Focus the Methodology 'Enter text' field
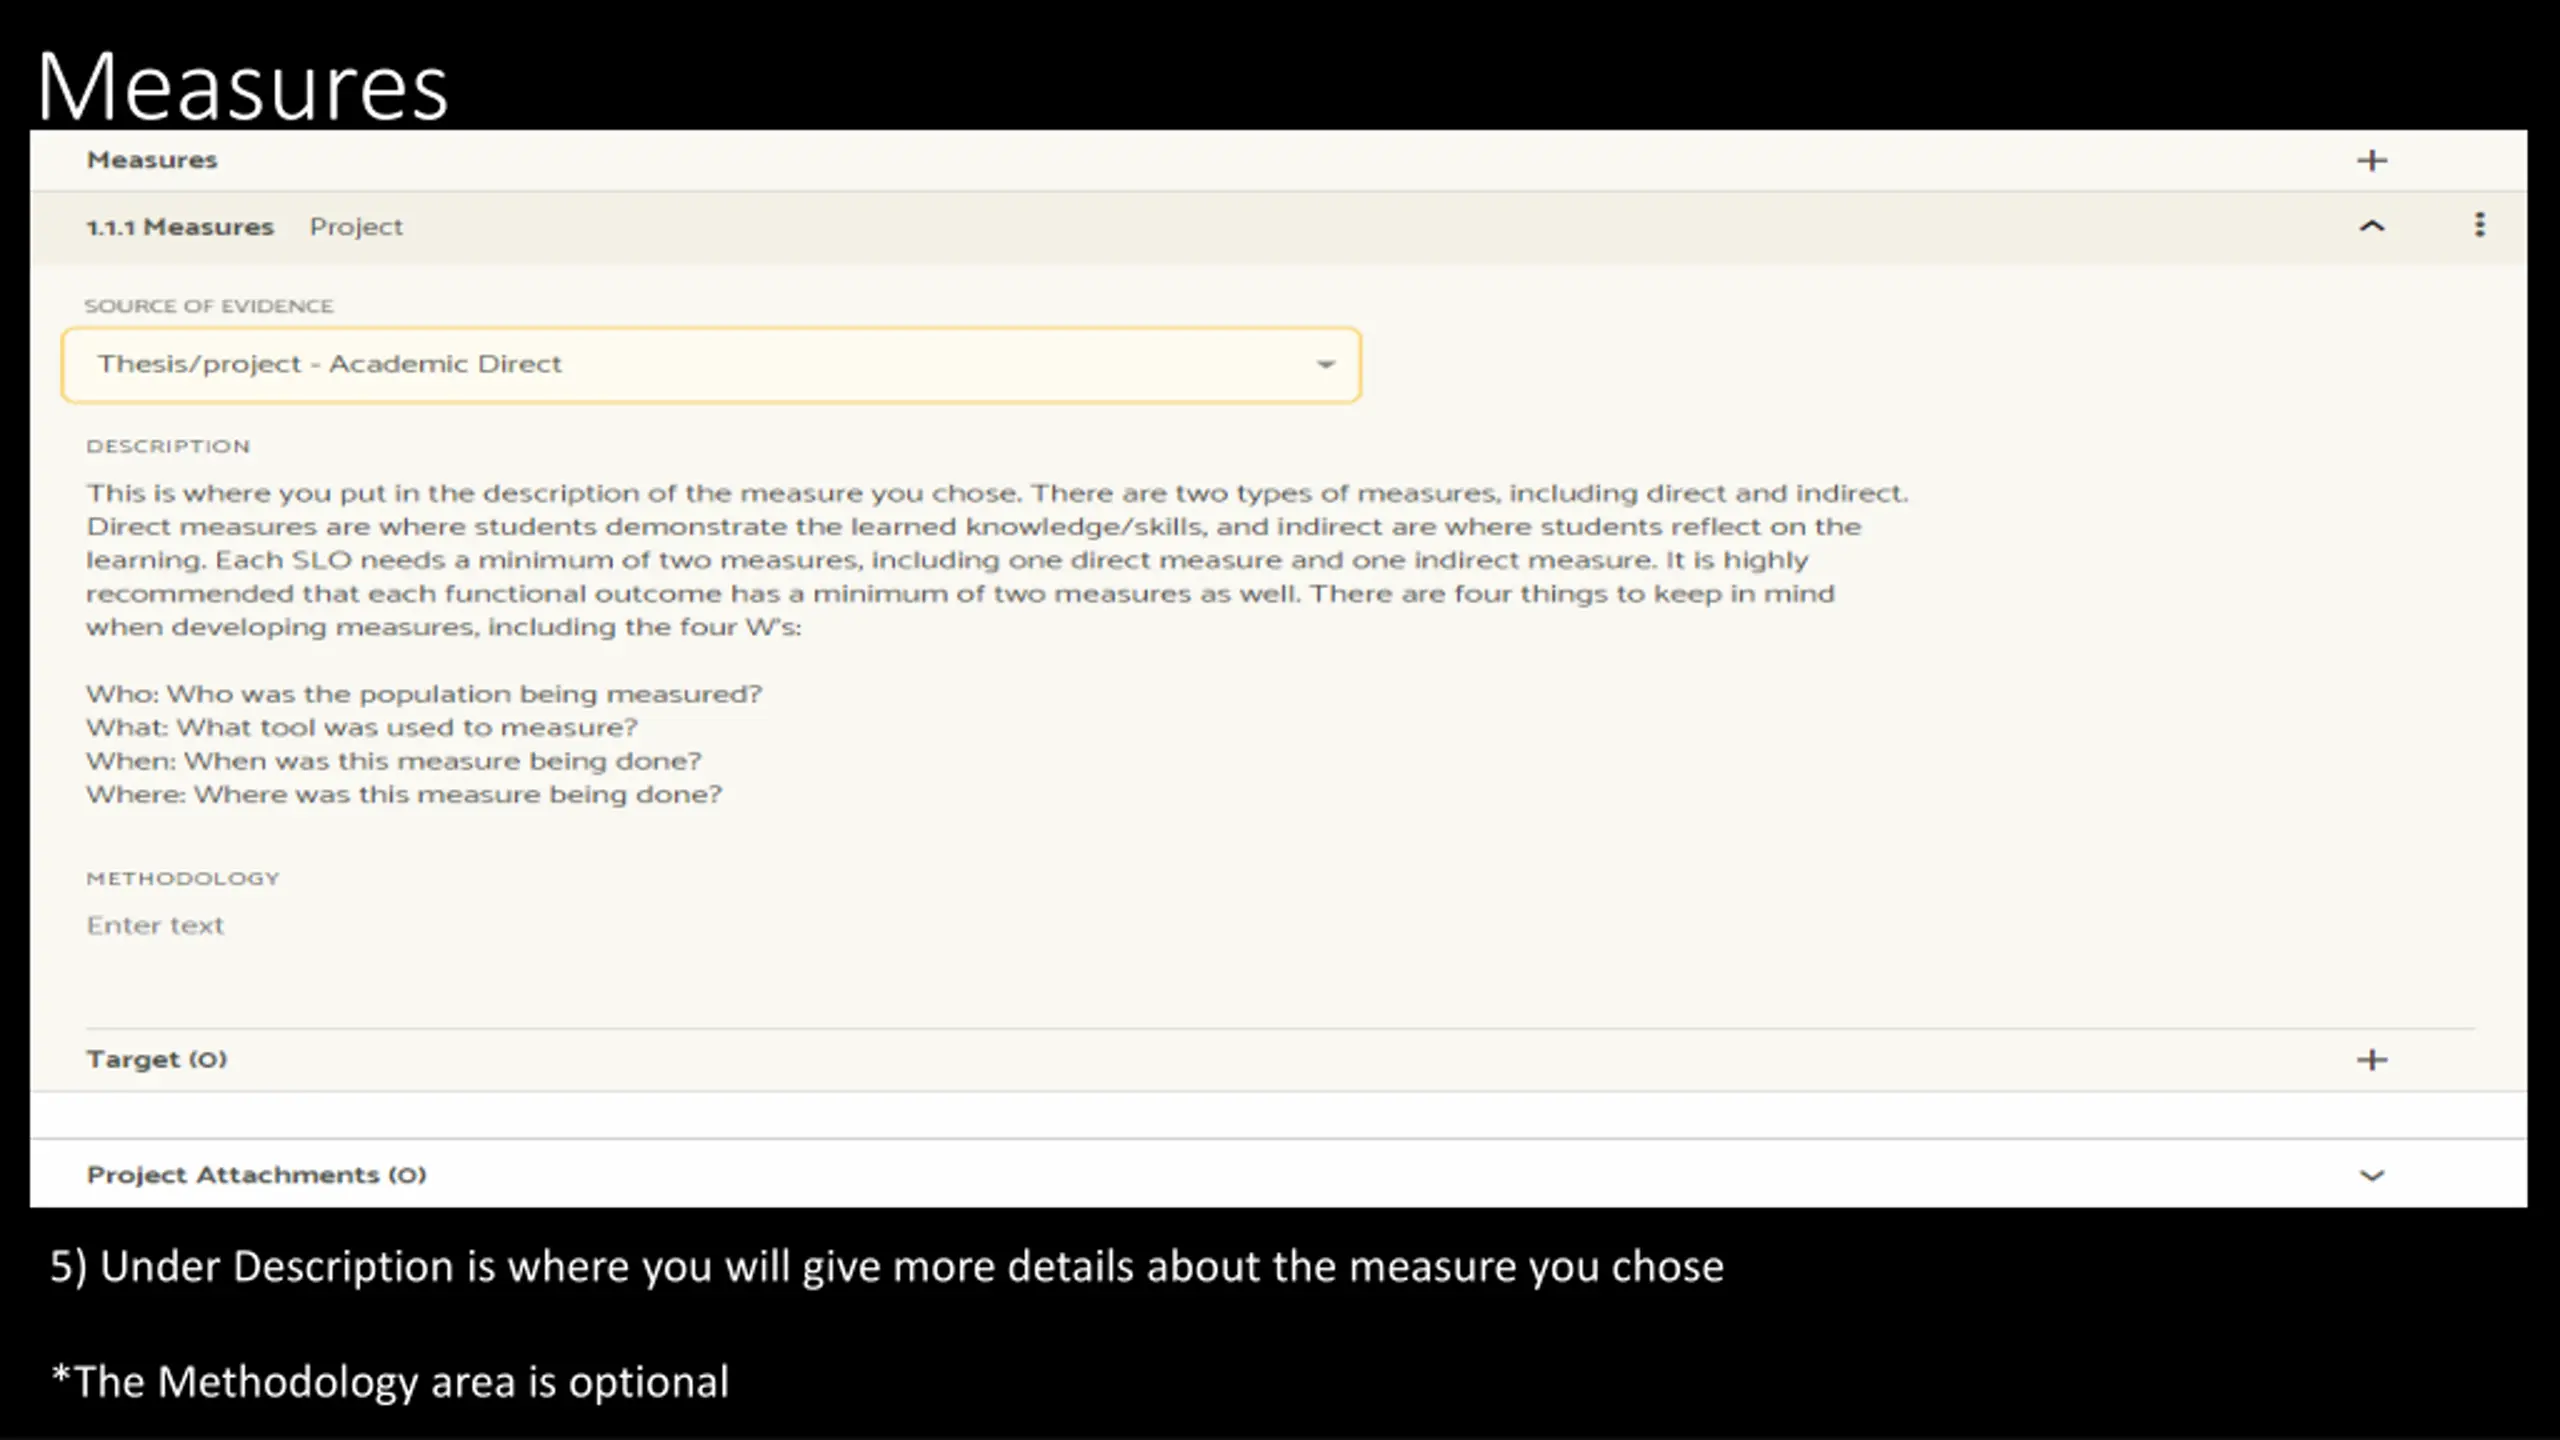The image size is (2560, 1440). click(155, 926)
